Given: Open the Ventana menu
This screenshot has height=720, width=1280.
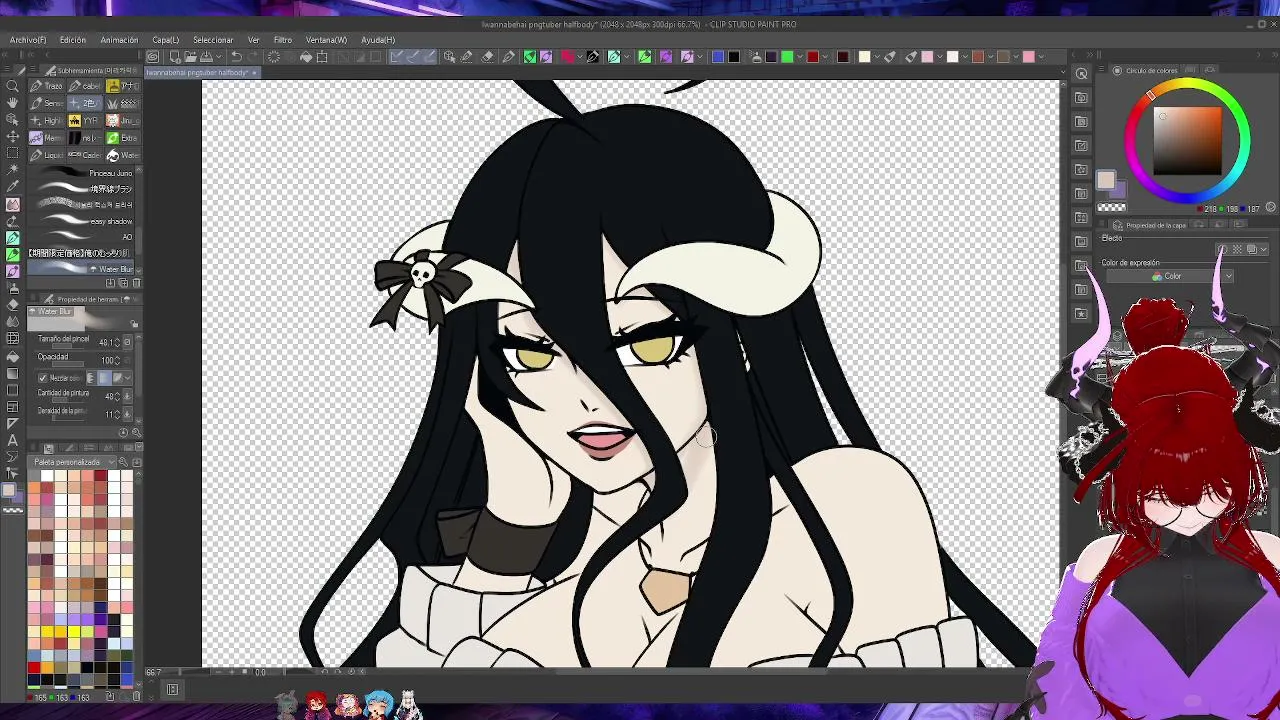Looking at the screenshot, I should (x=326, y=40).
